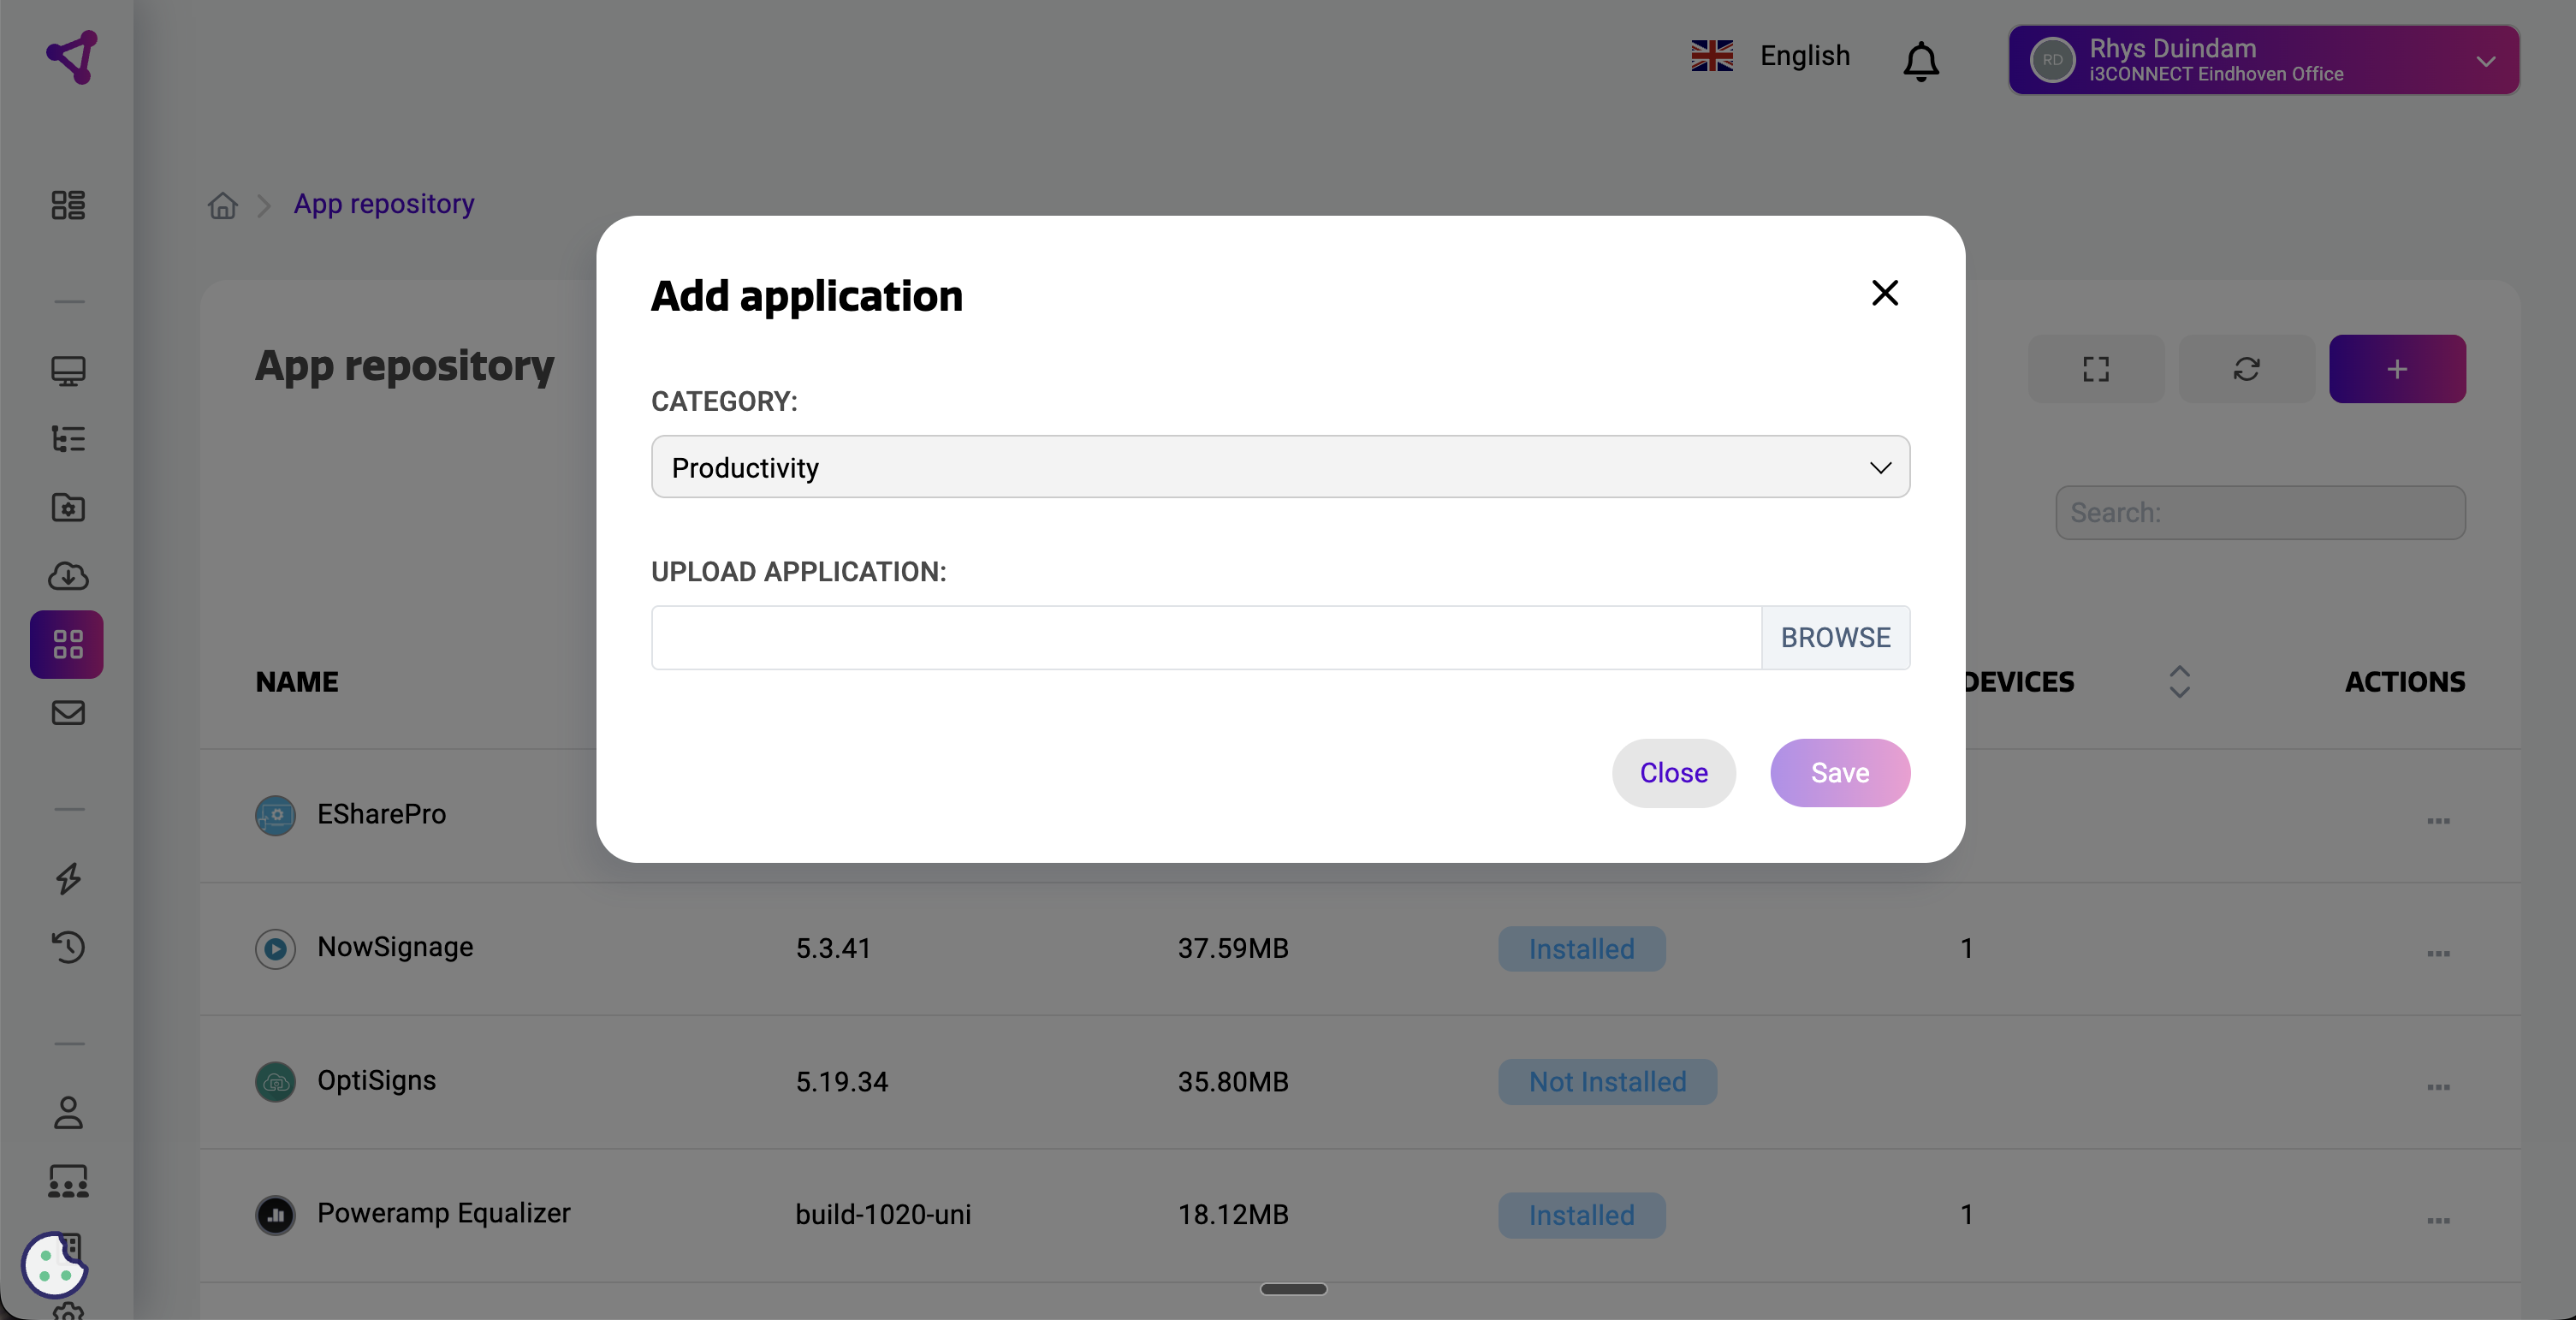Open the mail envelope icon in sidebar

click(68, 712)
